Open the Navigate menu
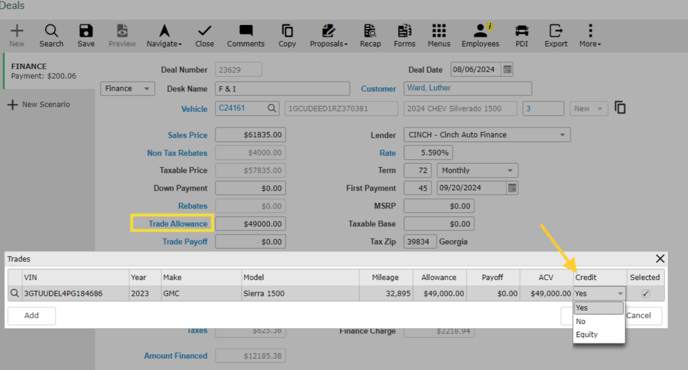The height and width of the screenshot is (370, 688). point(164,36)
